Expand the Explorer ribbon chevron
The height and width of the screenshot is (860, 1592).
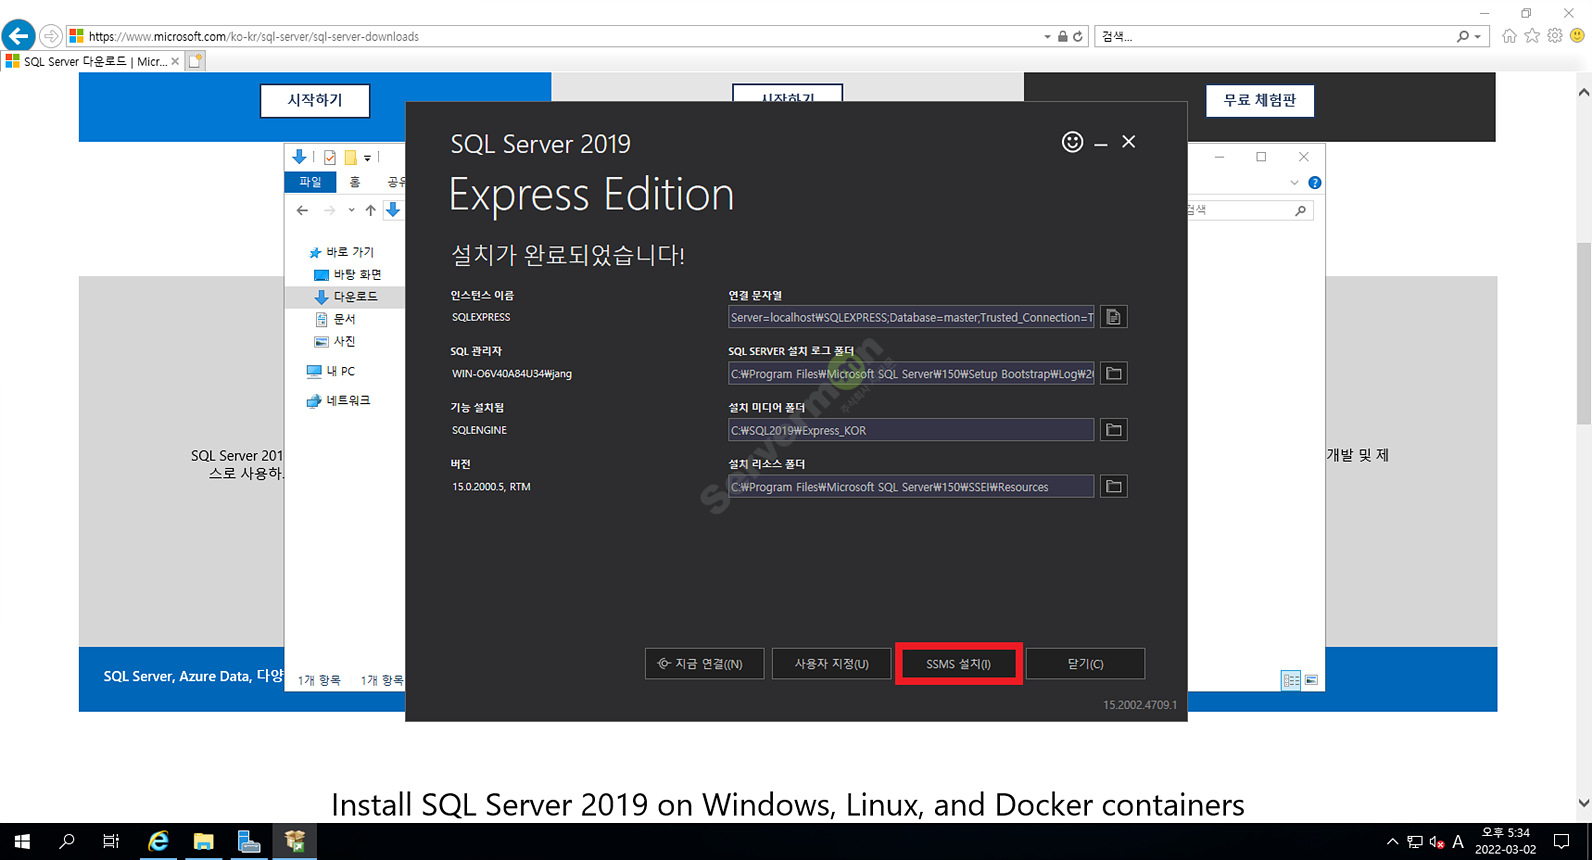pos(1294,183)
